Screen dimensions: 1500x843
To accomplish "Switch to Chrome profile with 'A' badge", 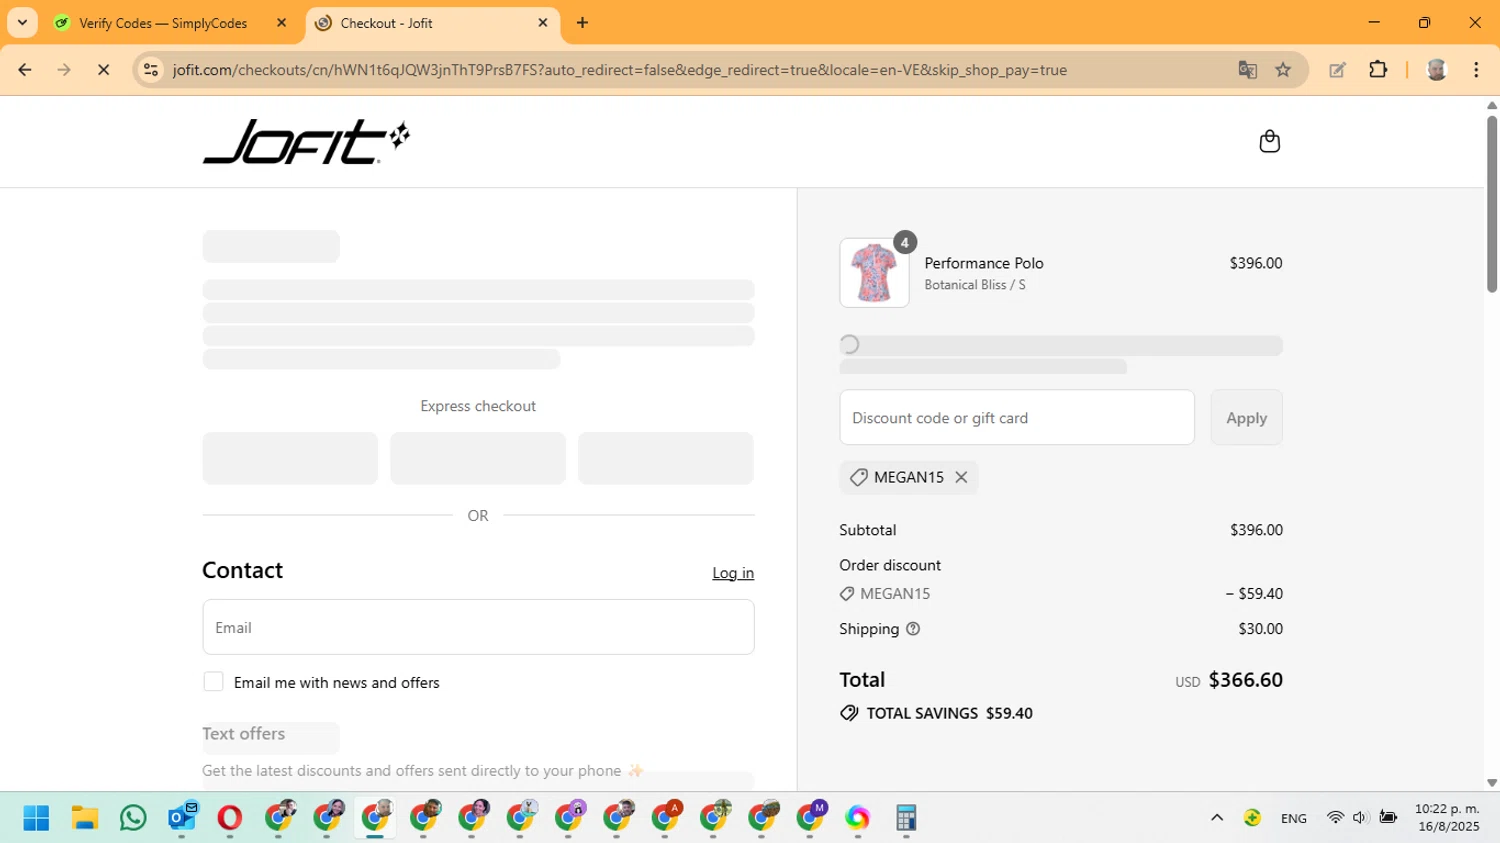I will point(666,818).
